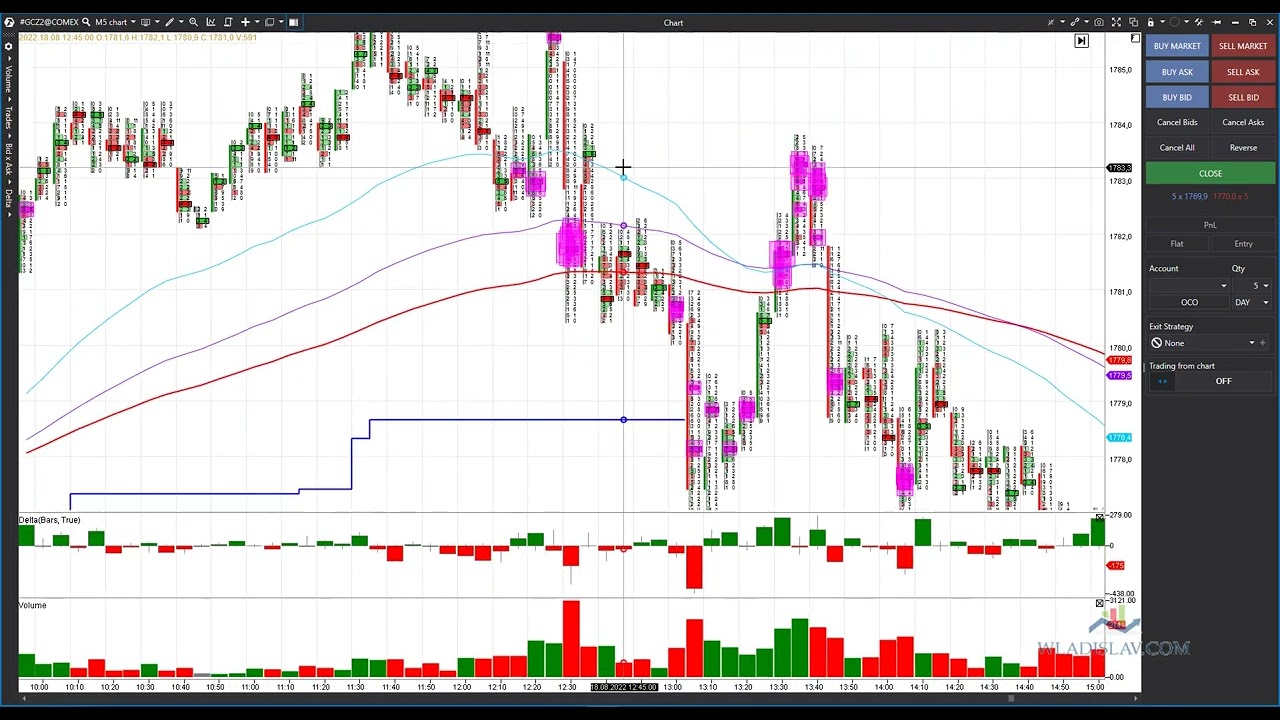Take a chart snapshot with camera icon
Viewport: 1280px width, 720px height.
1099,22
